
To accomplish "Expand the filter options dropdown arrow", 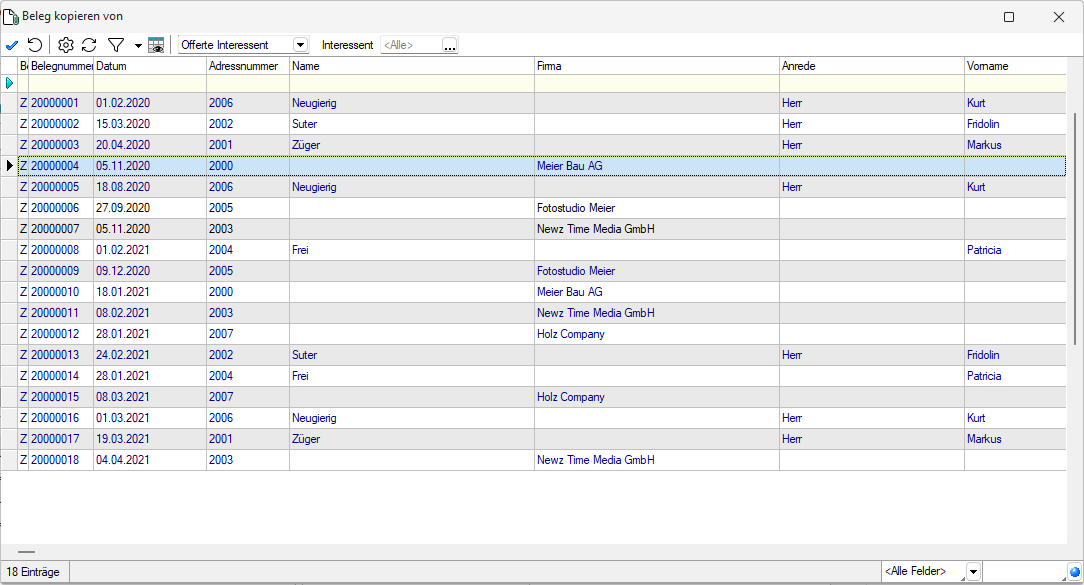I will pyautogui.click(x=137, y=46).
